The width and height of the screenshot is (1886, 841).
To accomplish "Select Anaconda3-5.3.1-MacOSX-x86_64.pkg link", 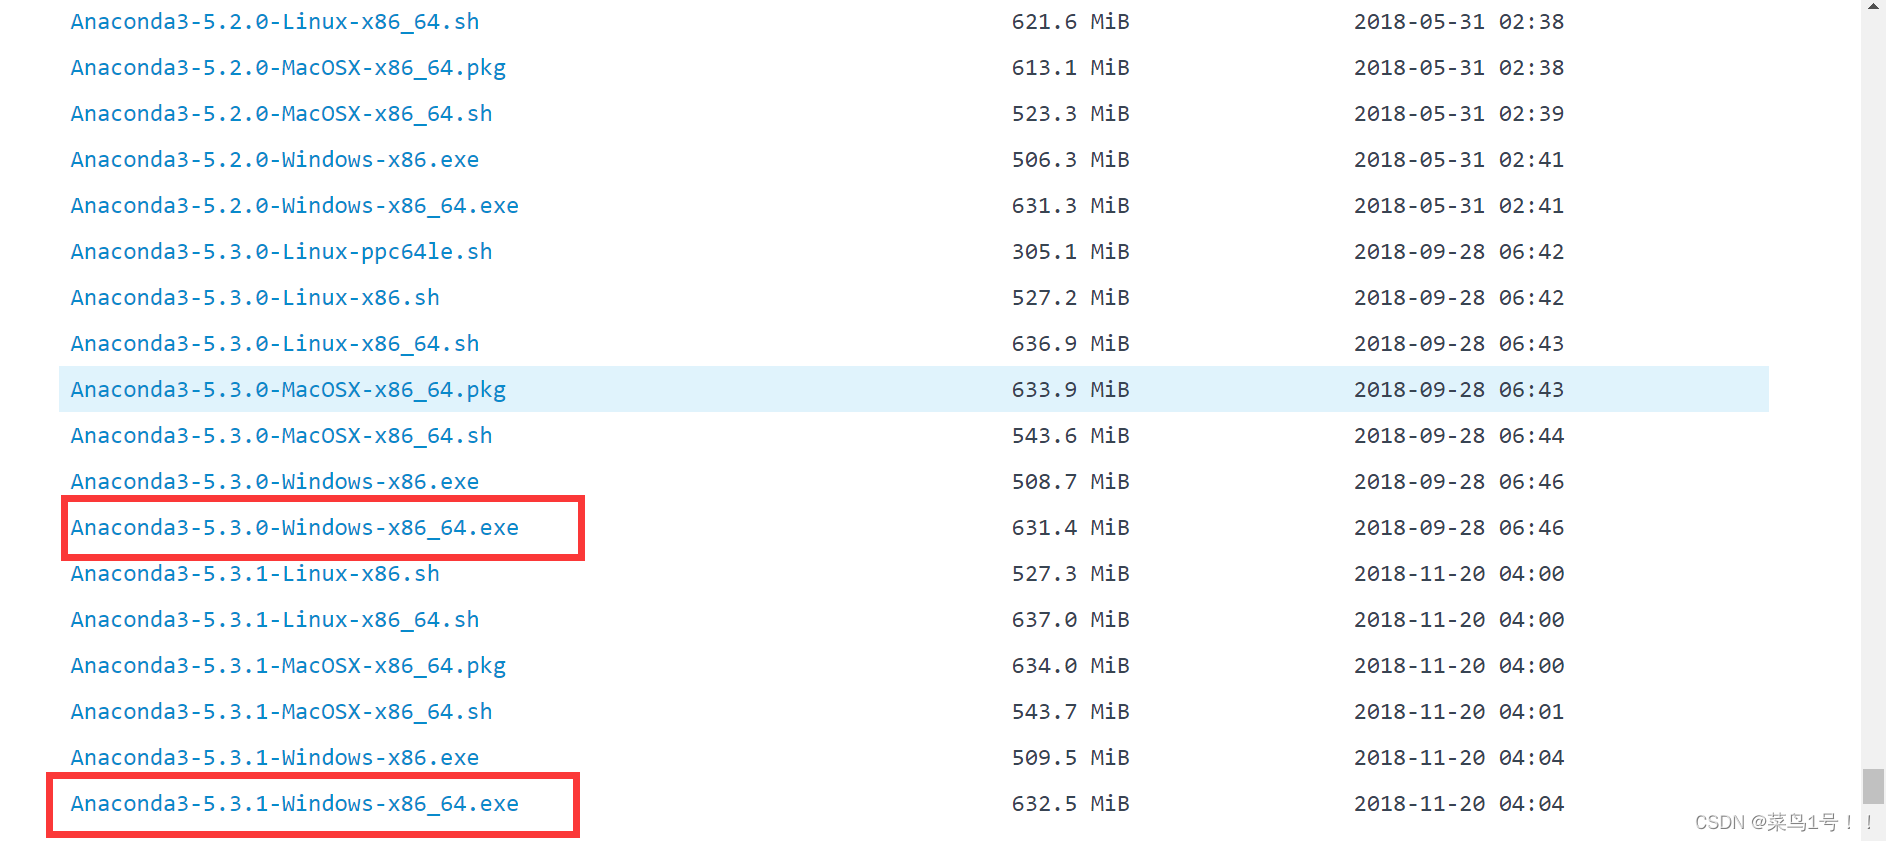I will pos(288,666).
